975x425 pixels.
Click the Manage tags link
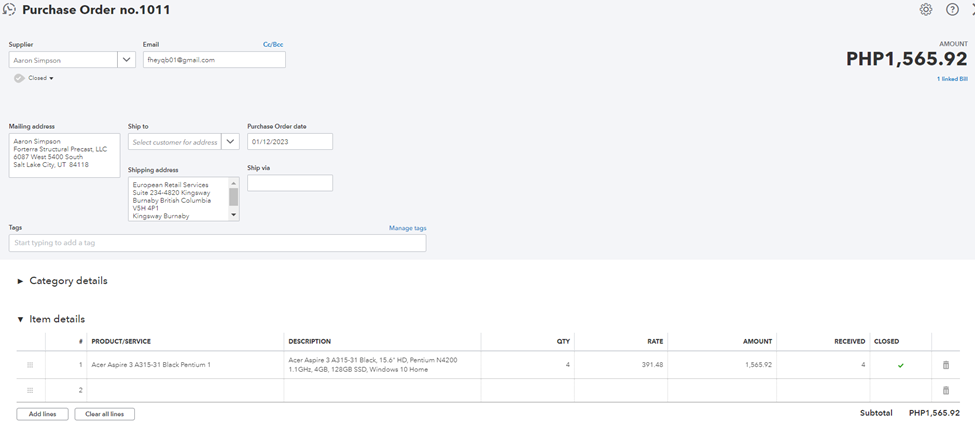pyautogui.click(x=407, y=228)
